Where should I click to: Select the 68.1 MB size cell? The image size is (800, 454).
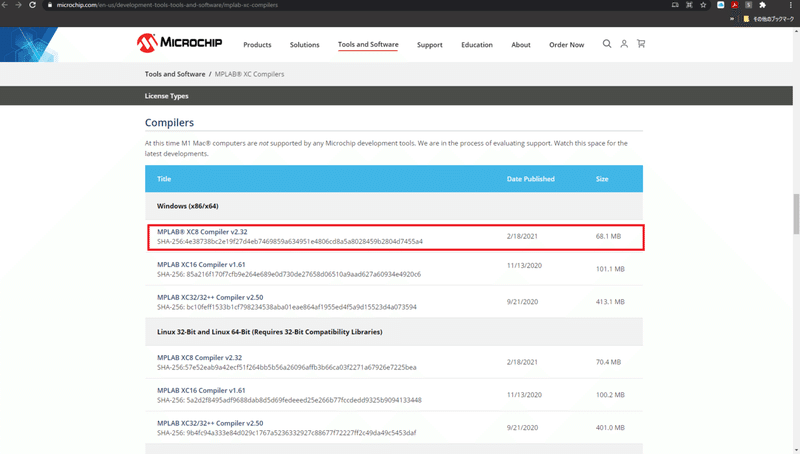point(608,236)
